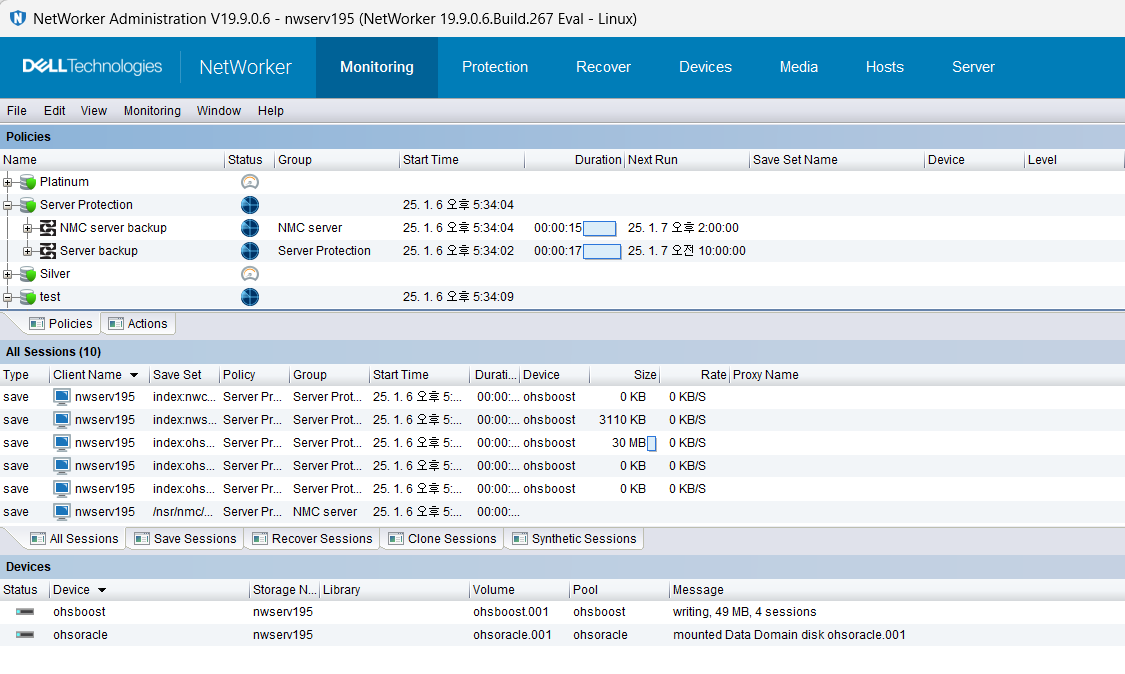1125x674 pixels.
Task: Open the Edit menu
Action: (x=55, y=111)
